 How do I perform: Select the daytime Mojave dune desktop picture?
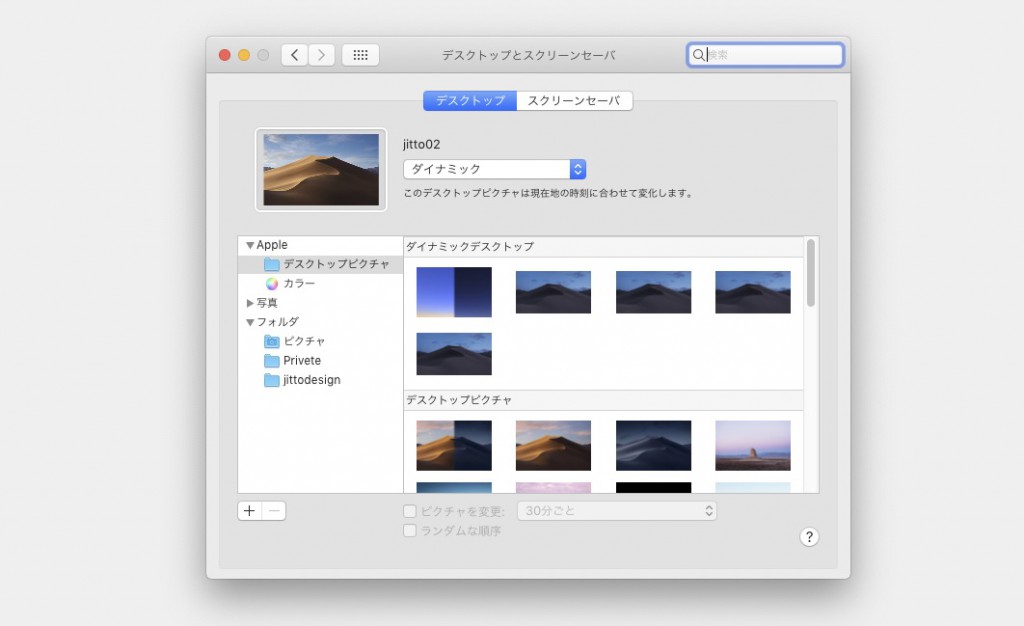553,445
